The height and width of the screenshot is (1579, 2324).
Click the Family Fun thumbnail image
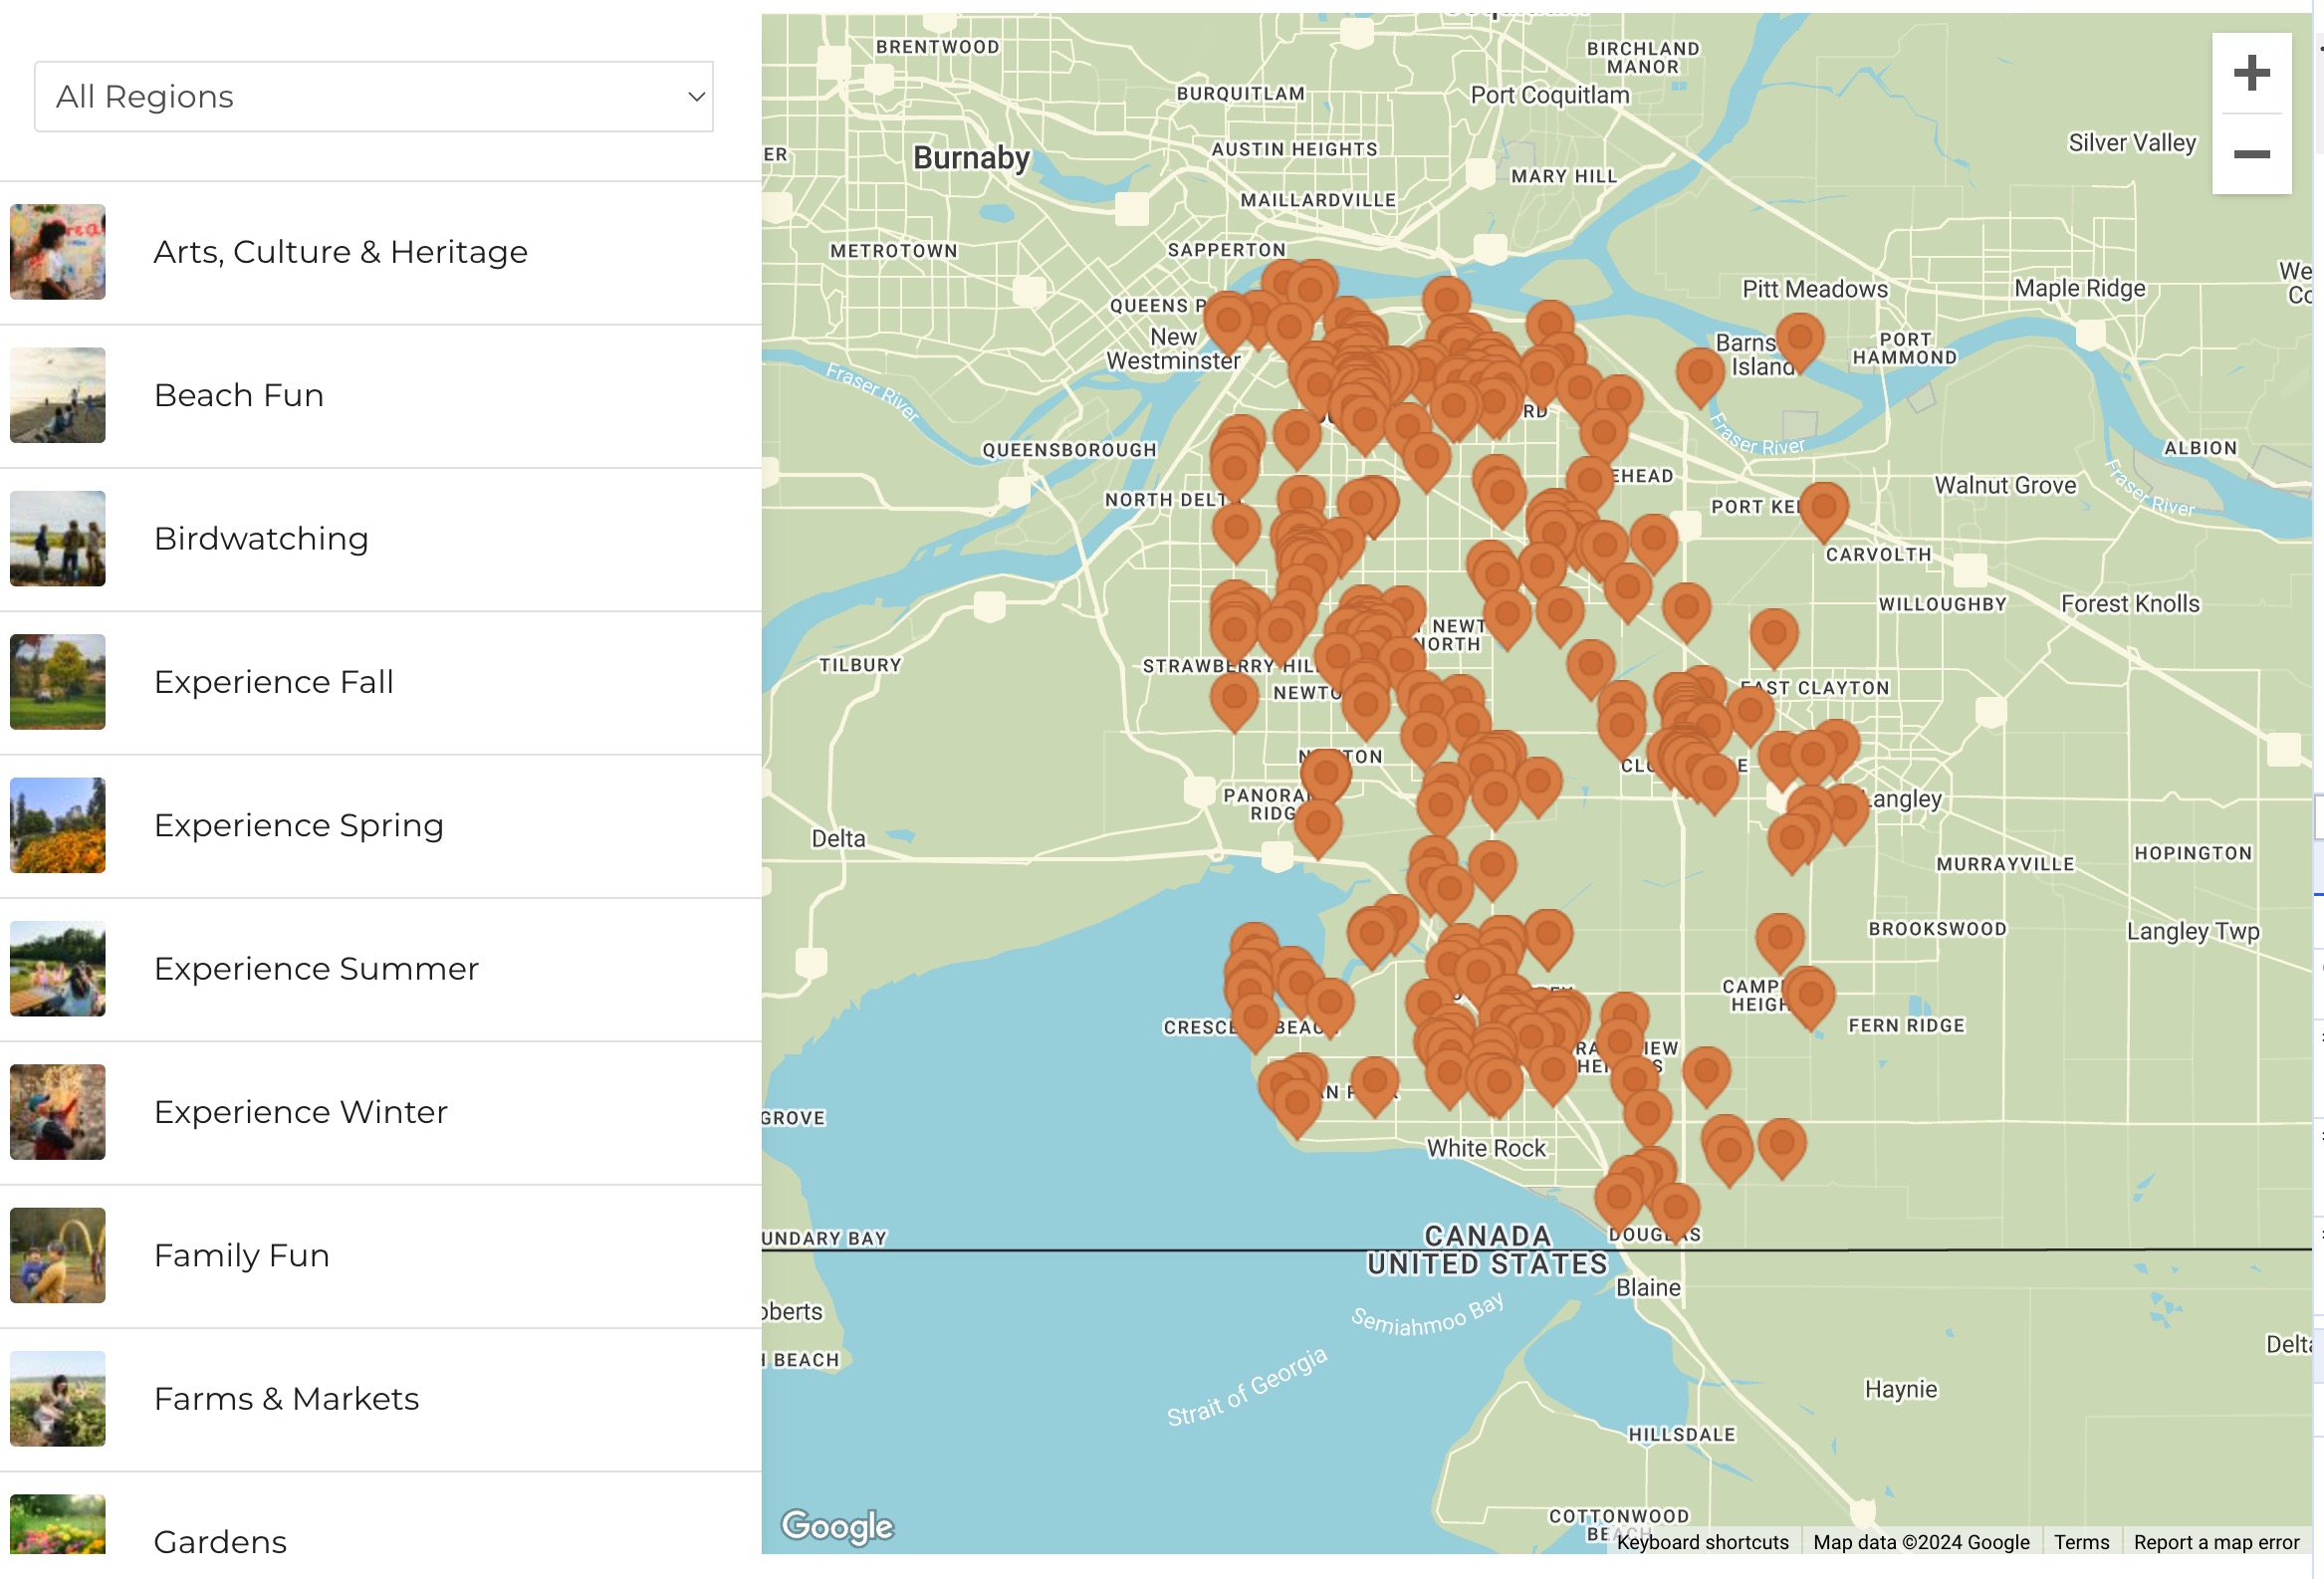(58, 1255)
